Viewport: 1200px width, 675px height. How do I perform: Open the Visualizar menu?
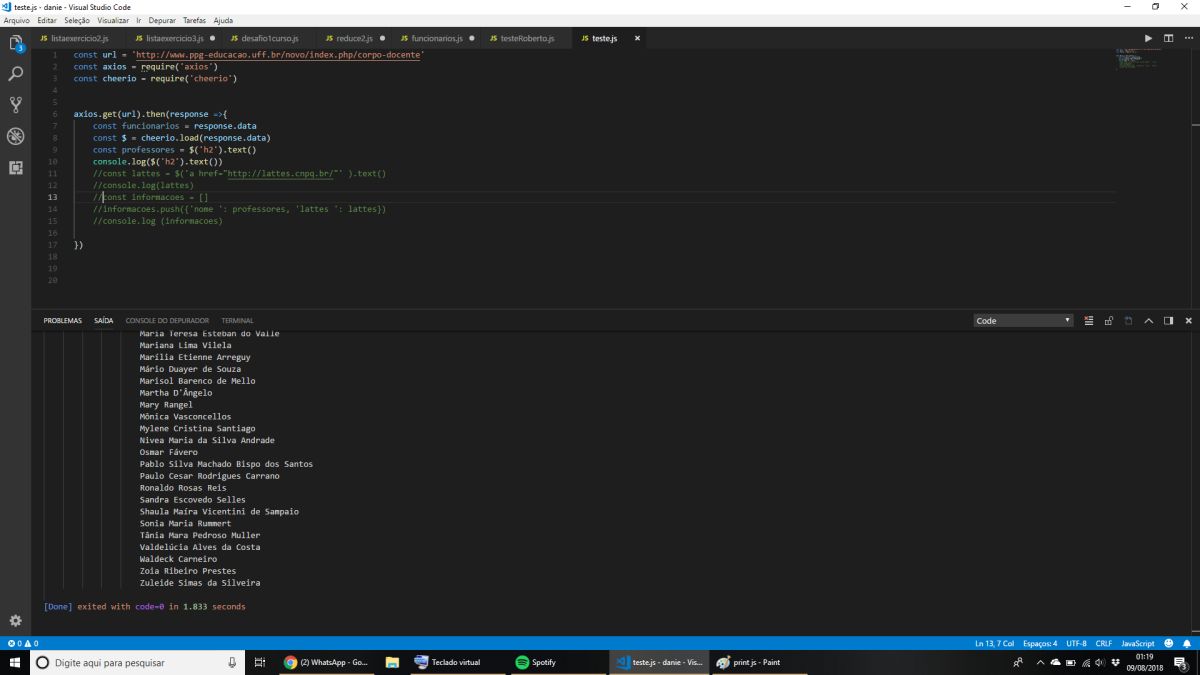[x=113, y=20]
